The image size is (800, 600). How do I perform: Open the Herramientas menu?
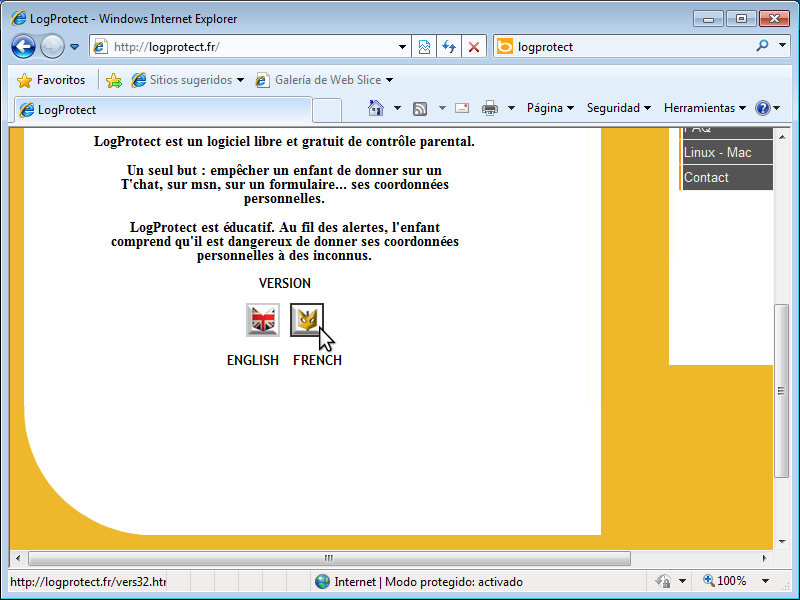pos(705,108)
